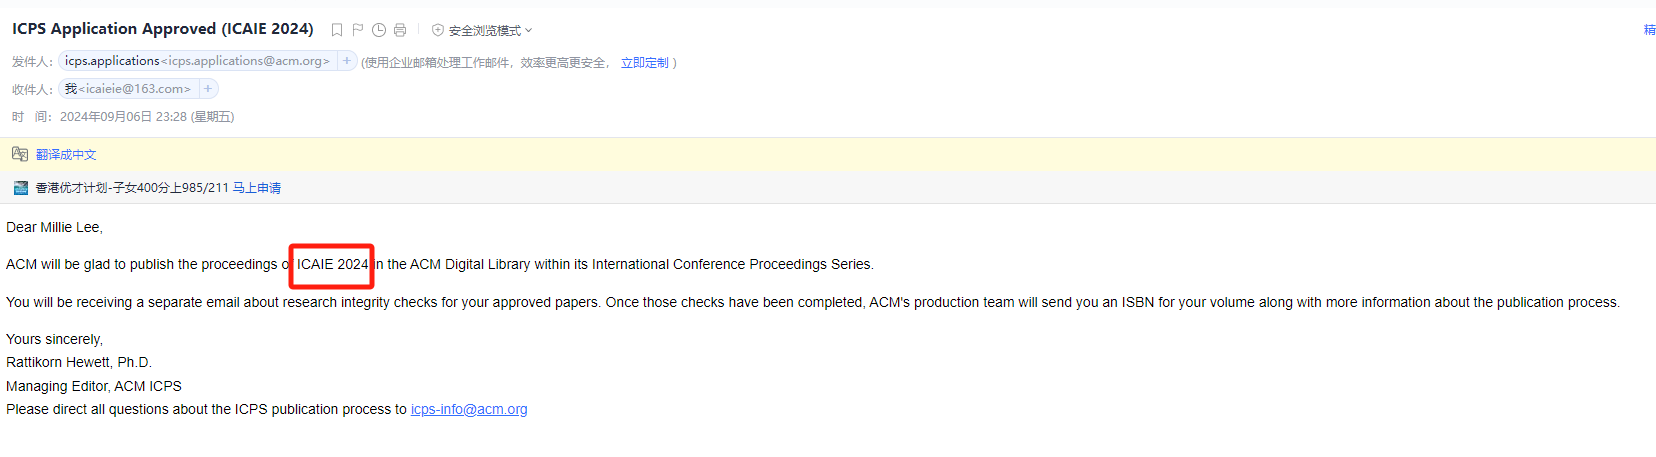Add sender icps.applications to contacts with plus
Screen dimensions: 1656x457
[x=347, y=61]
